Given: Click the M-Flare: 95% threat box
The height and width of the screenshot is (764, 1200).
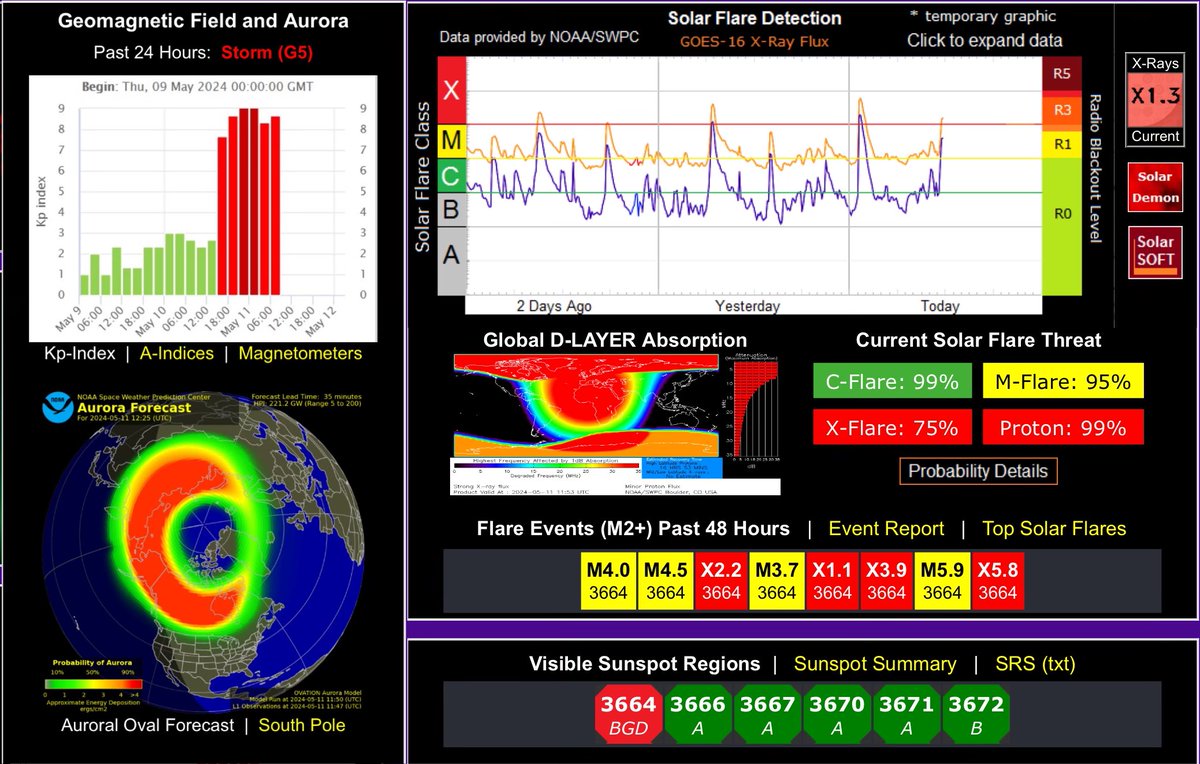Looking at the screenshot, I should [1063, 381].
